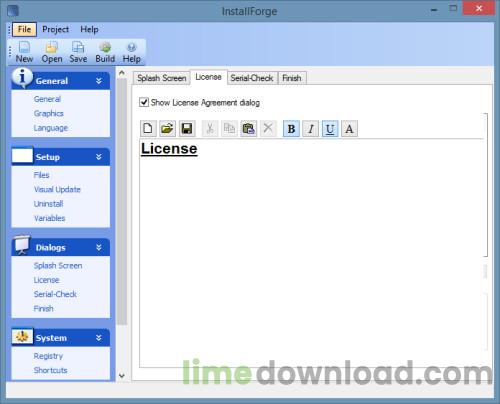The height and width of the screenshot is (404, 500).
Task: Uncheck Show License Agreement dialog
Action: pos(144,102)
